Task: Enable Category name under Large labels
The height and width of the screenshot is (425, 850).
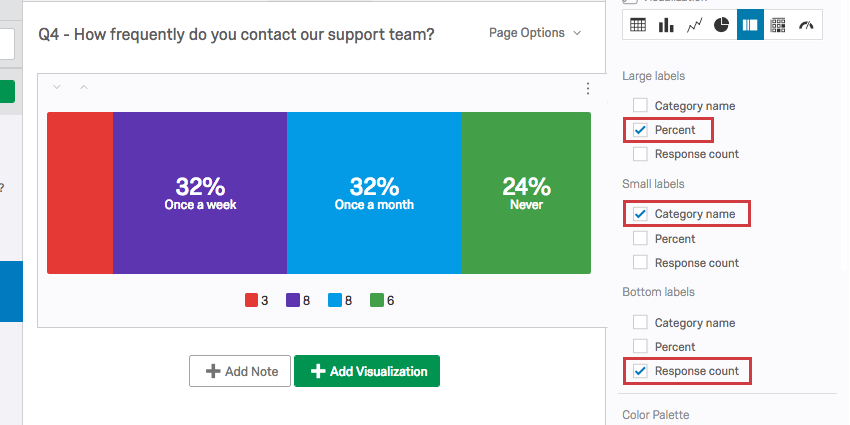Action: pyautogui.click(x=640, y=106)
